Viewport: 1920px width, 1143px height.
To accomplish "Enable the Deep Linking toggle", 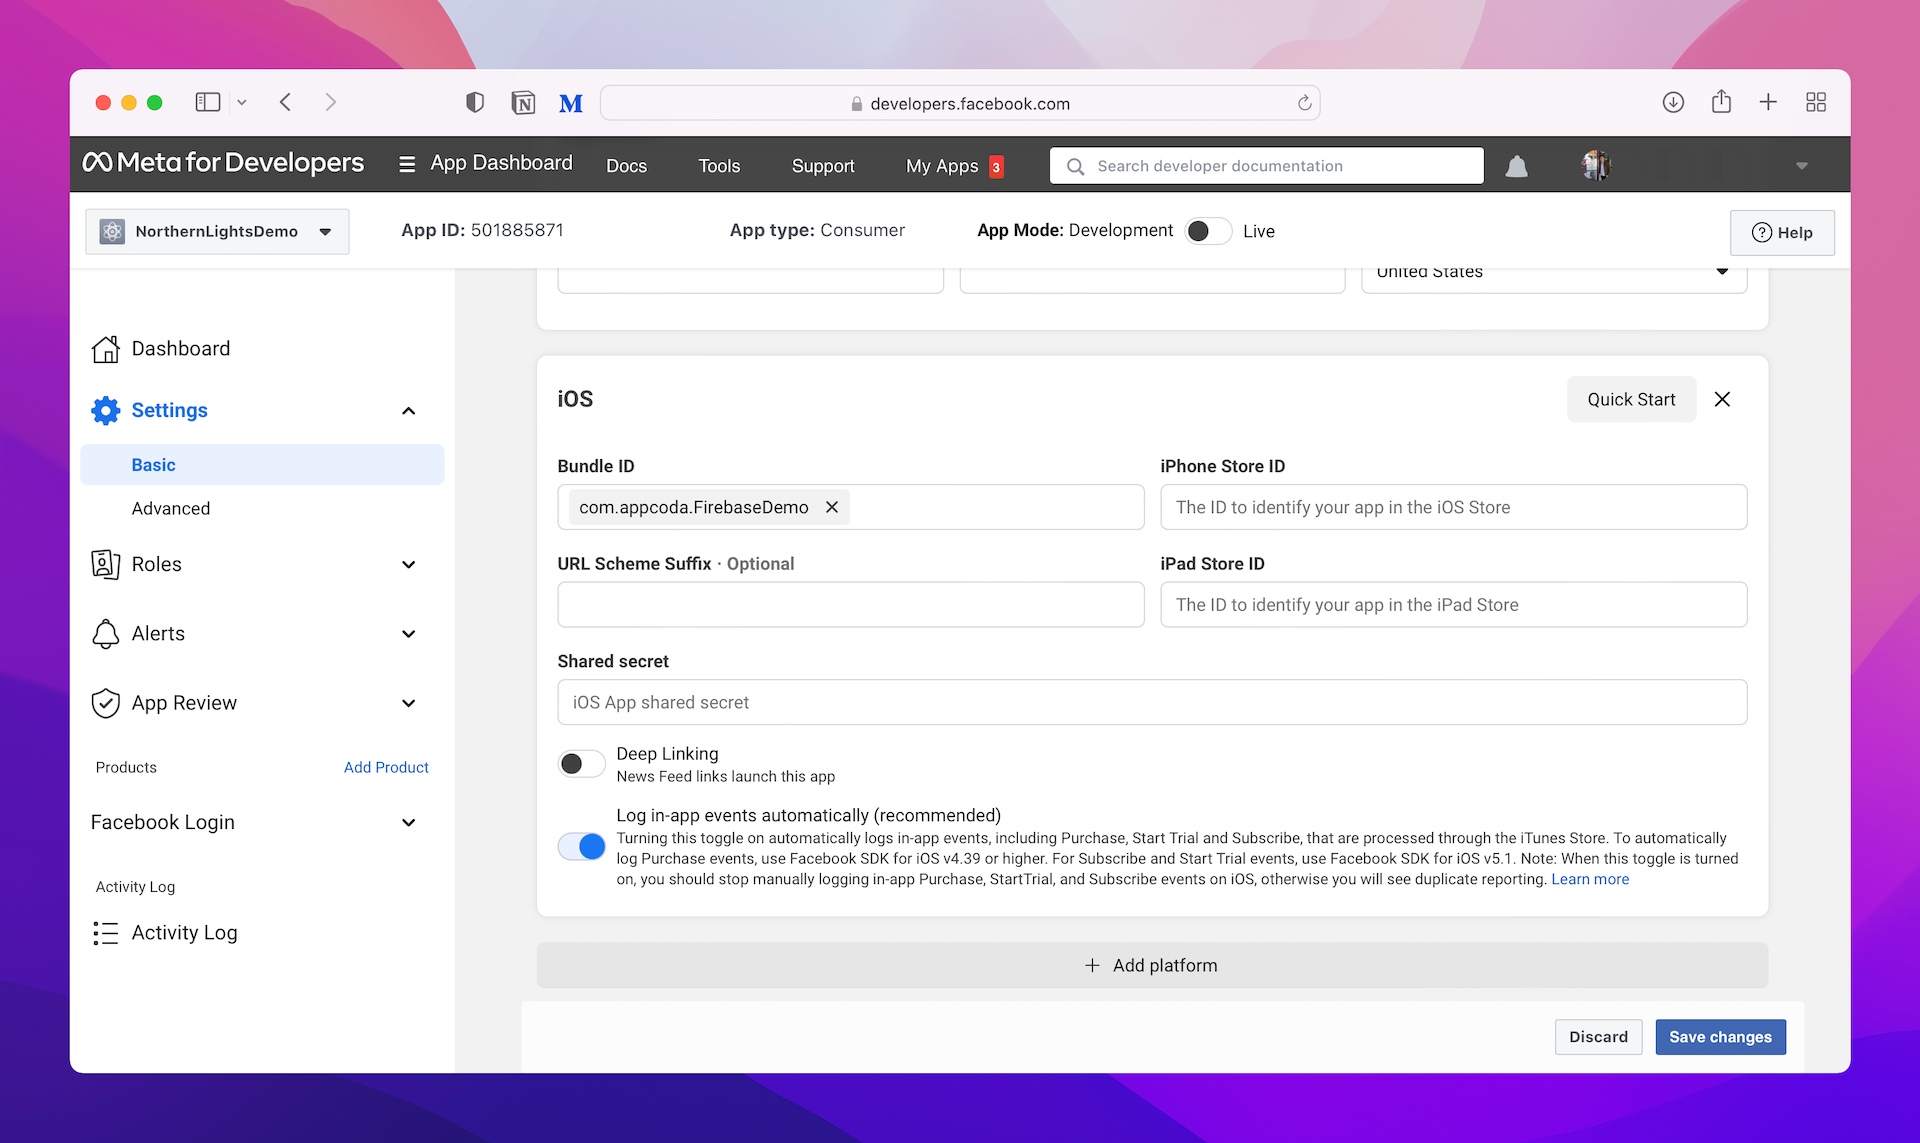I will (x=581, y=764).
